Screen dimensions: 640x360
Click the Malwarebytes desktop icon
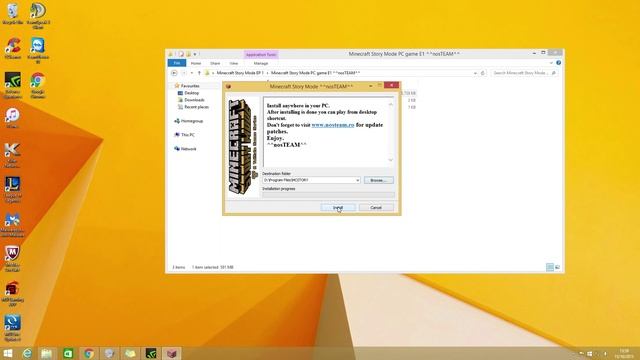coord(12,225)
